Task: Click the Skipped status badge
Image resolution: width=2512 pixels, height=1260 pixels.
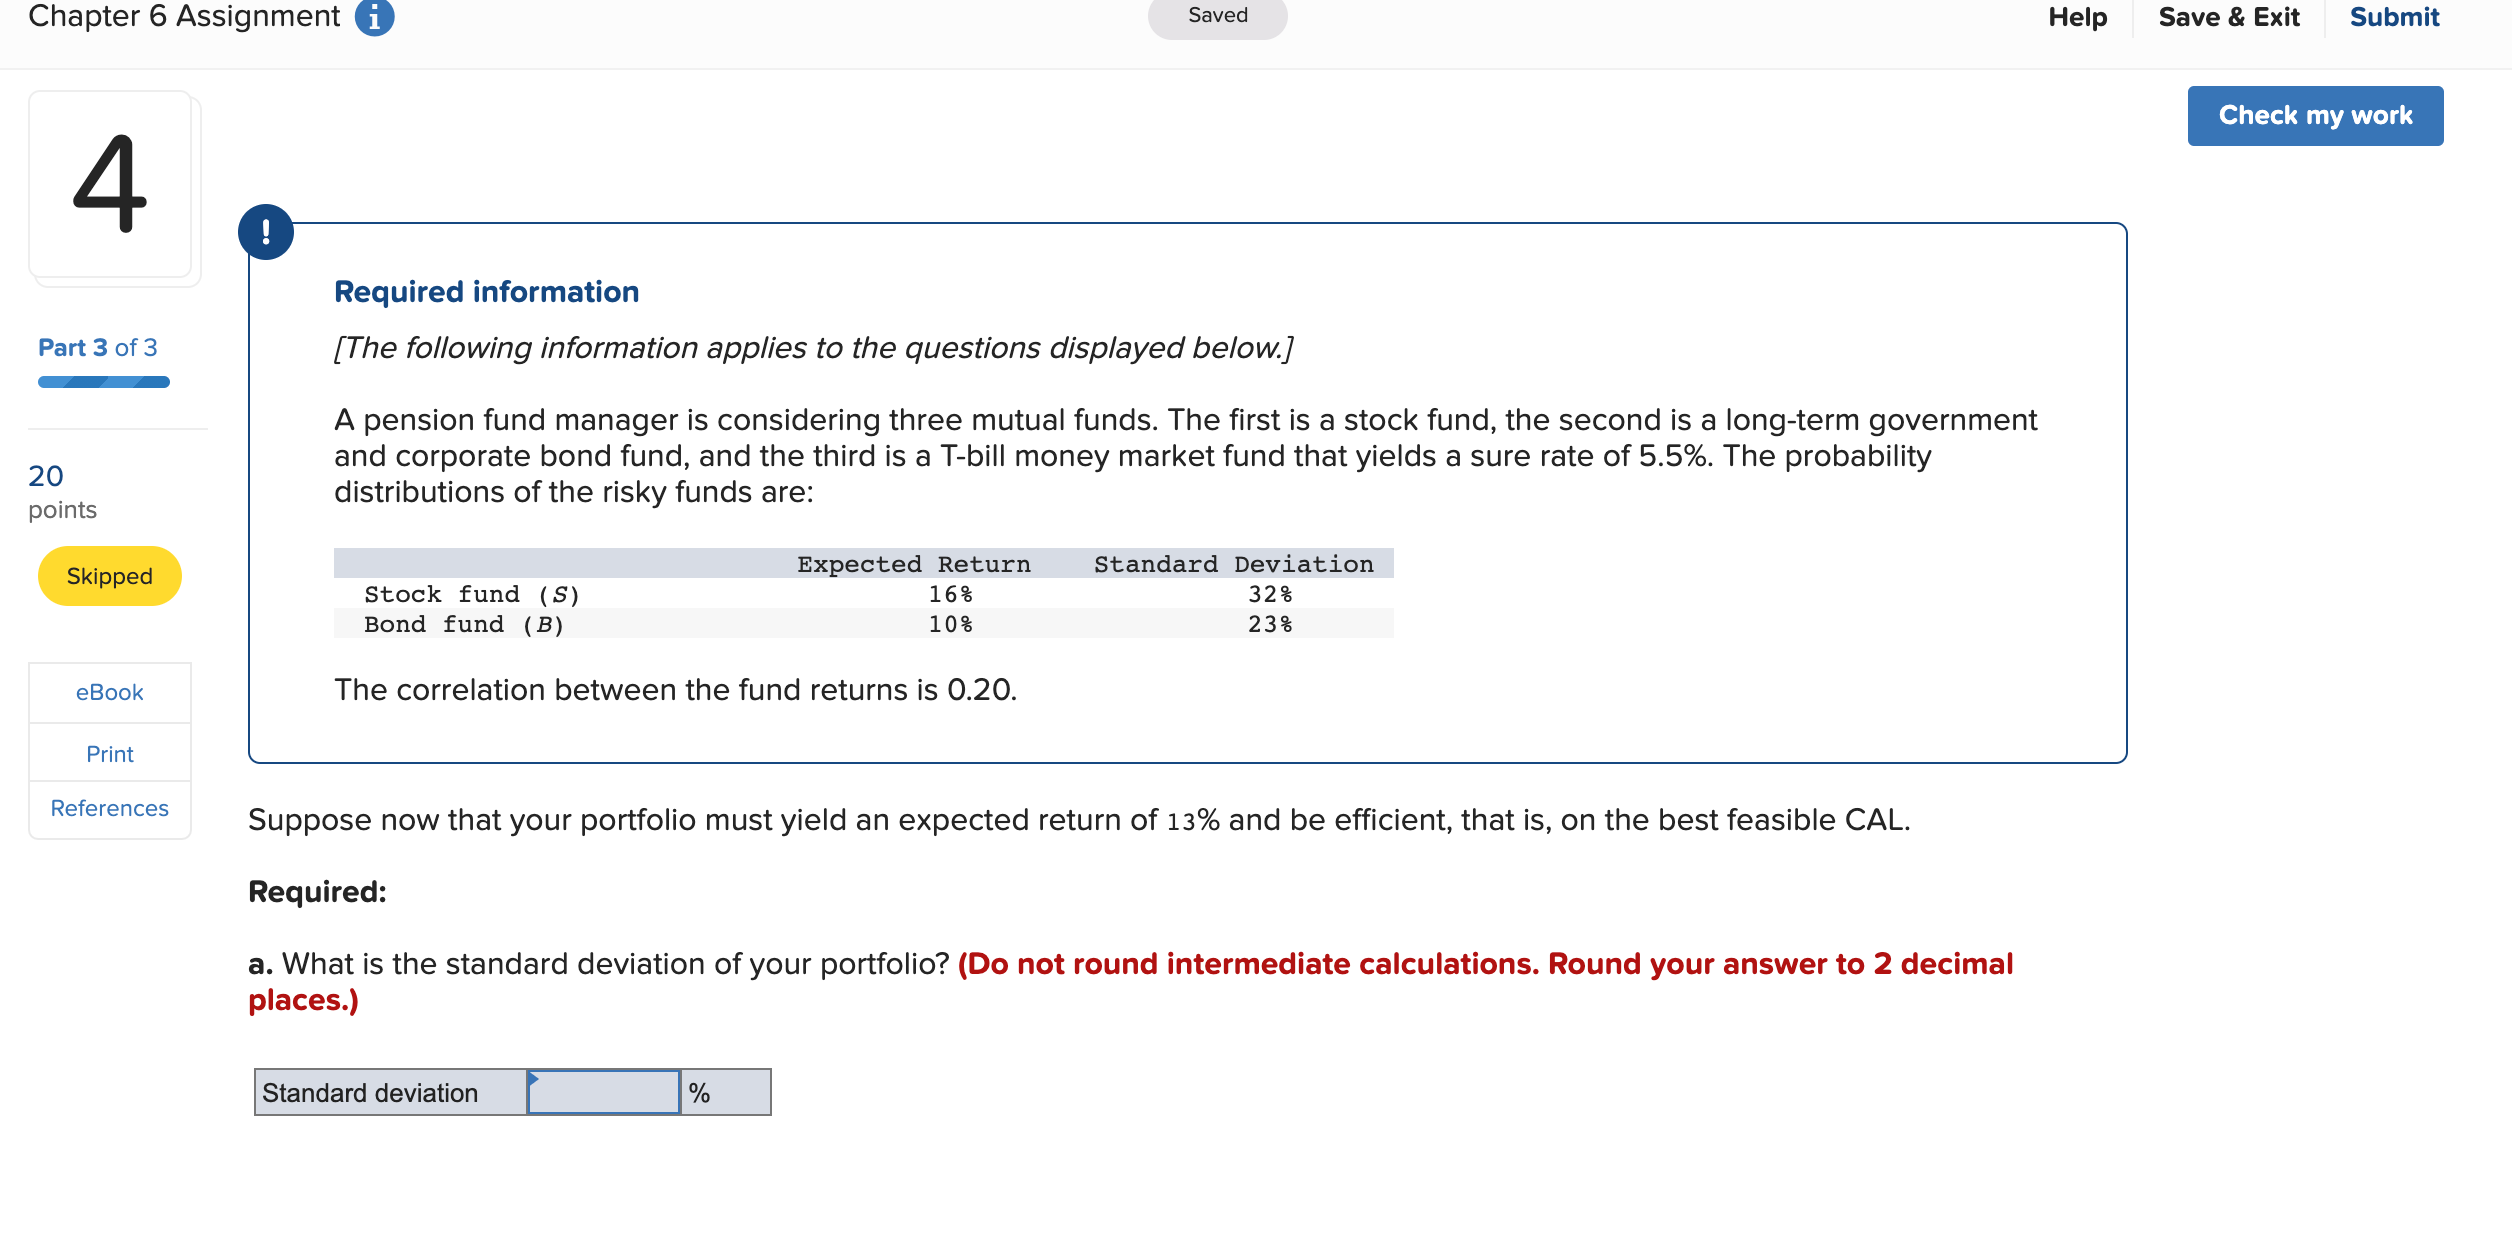Action: click(109, 576)
